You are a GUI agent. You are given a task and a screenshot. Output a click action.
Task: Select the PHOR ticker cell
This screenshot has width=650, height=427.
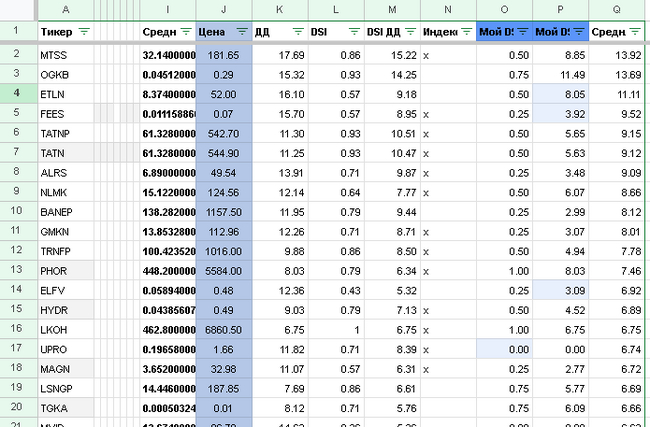(x=66, y=271)
